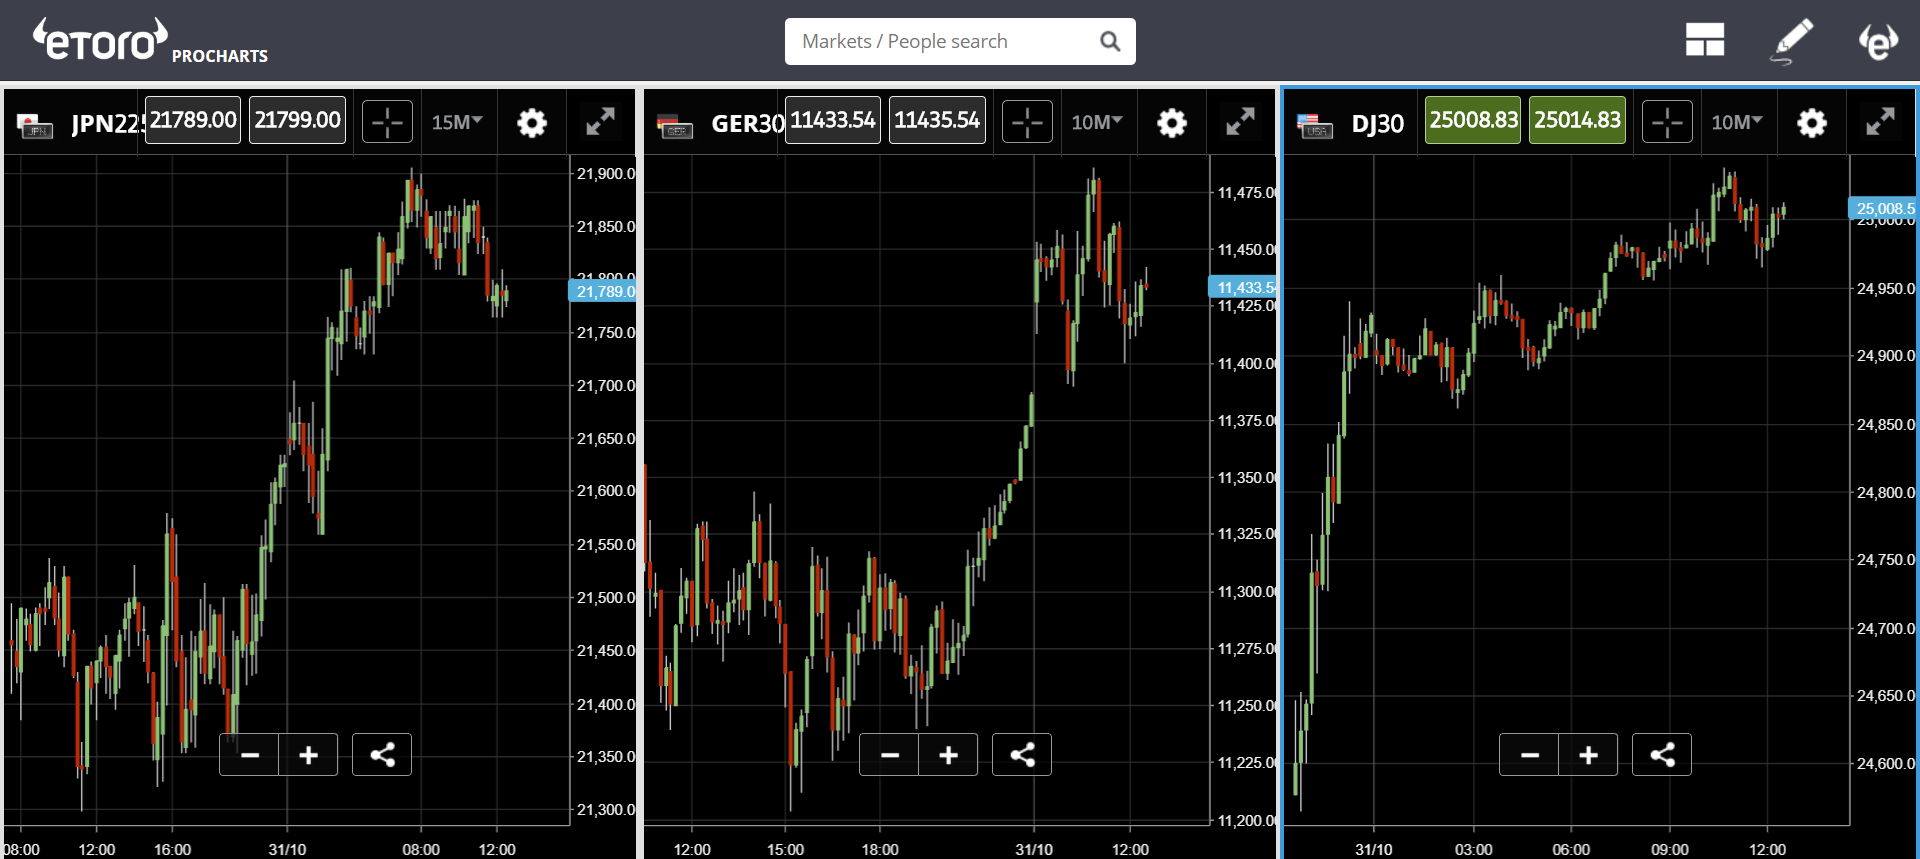Screen dimensions: 1920x859
Task: Toggle crosshair on GER30 chart
Action: point(1027,122)
